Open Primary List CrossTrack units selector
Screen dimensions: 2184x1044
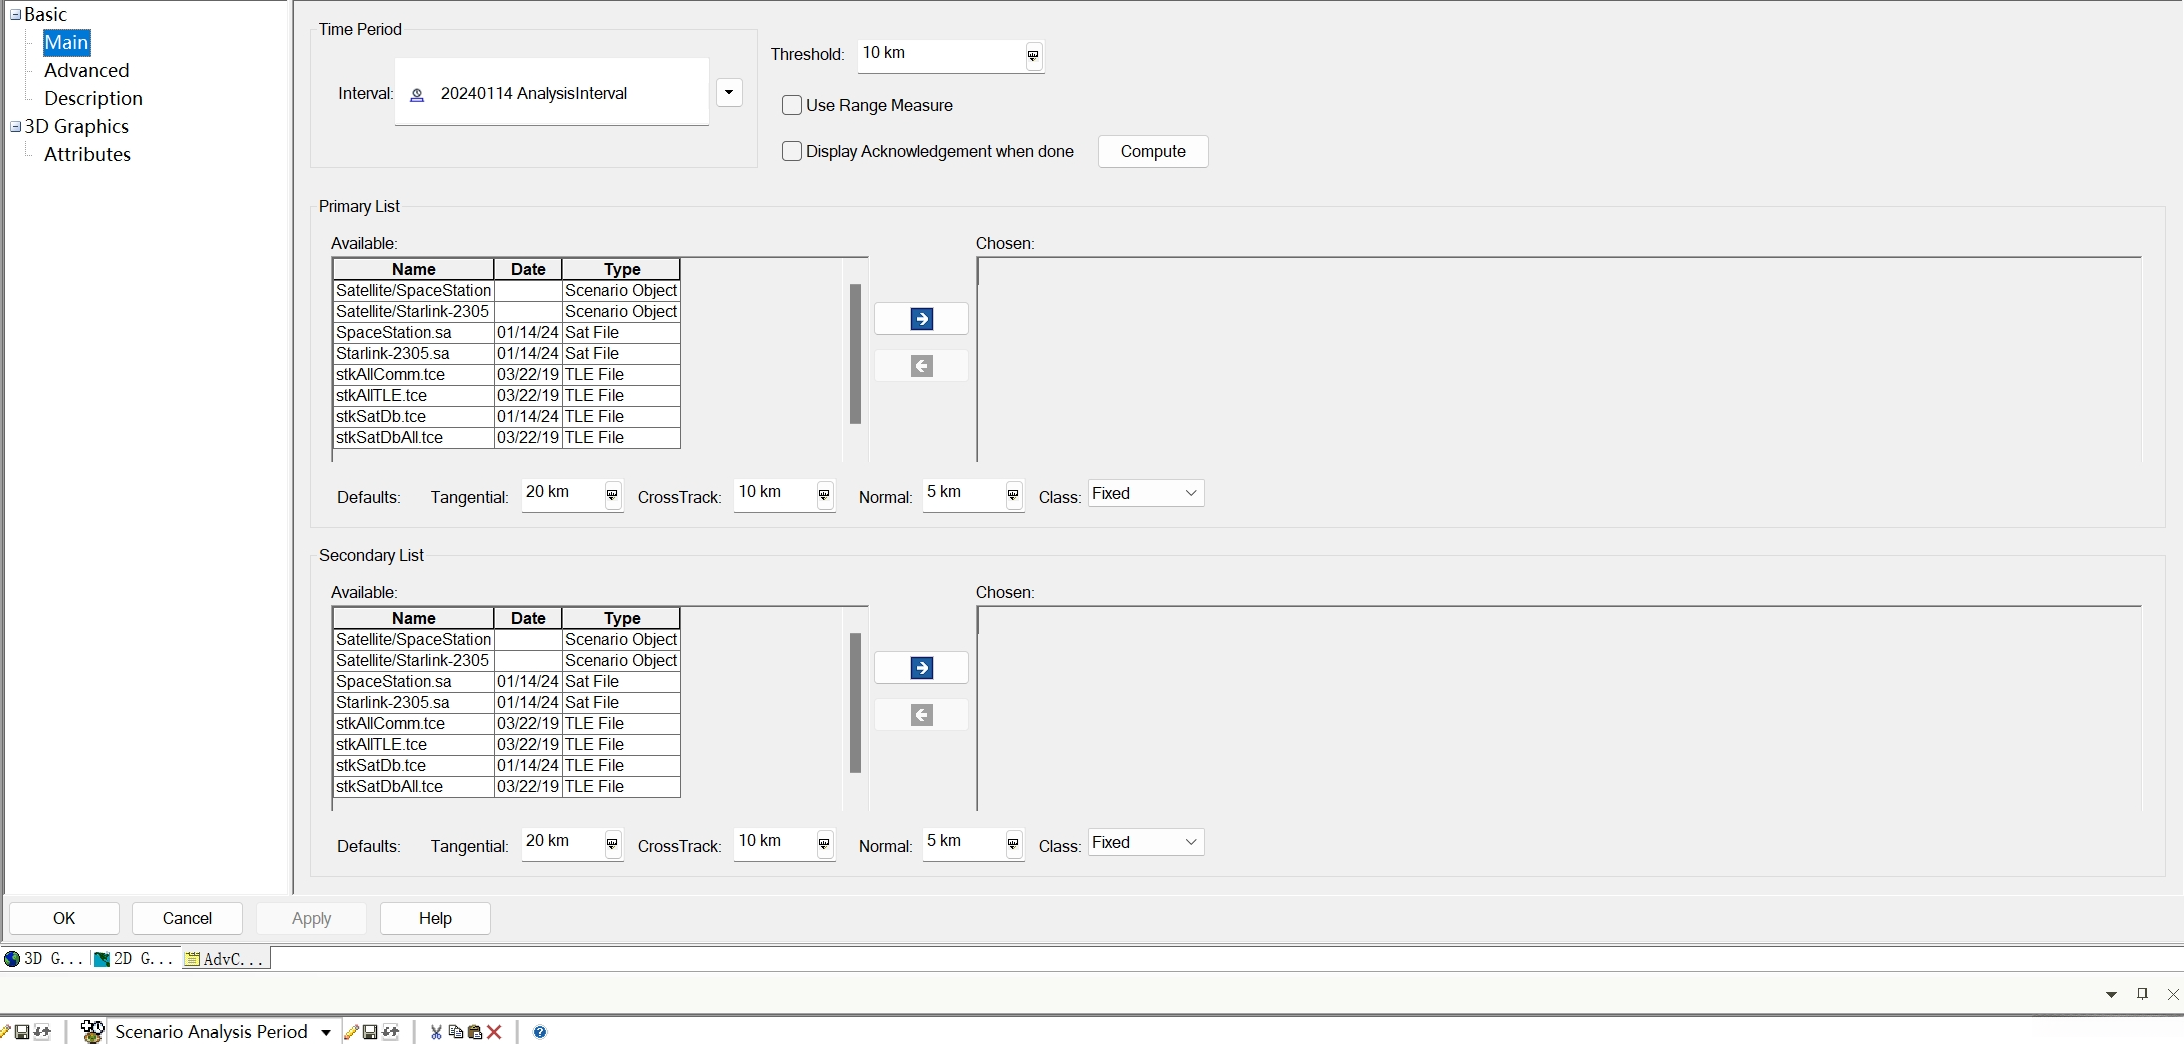click(824, 495)
